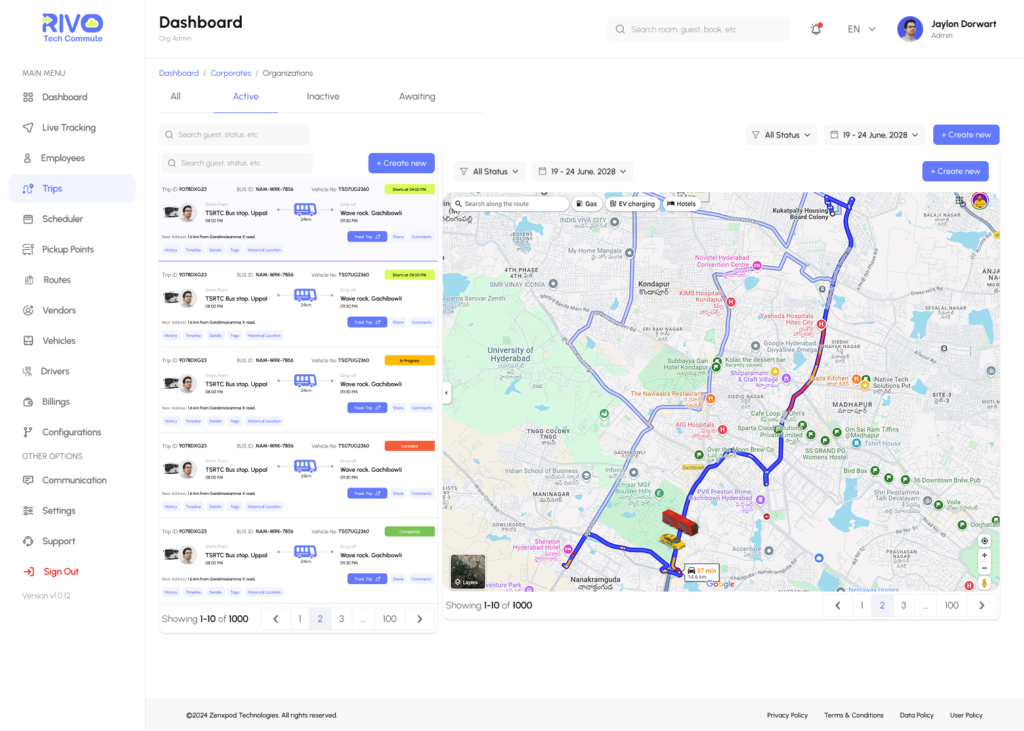Click the Vehicles icon in the main menu
1024x731 pixels.
pos(28,341)
